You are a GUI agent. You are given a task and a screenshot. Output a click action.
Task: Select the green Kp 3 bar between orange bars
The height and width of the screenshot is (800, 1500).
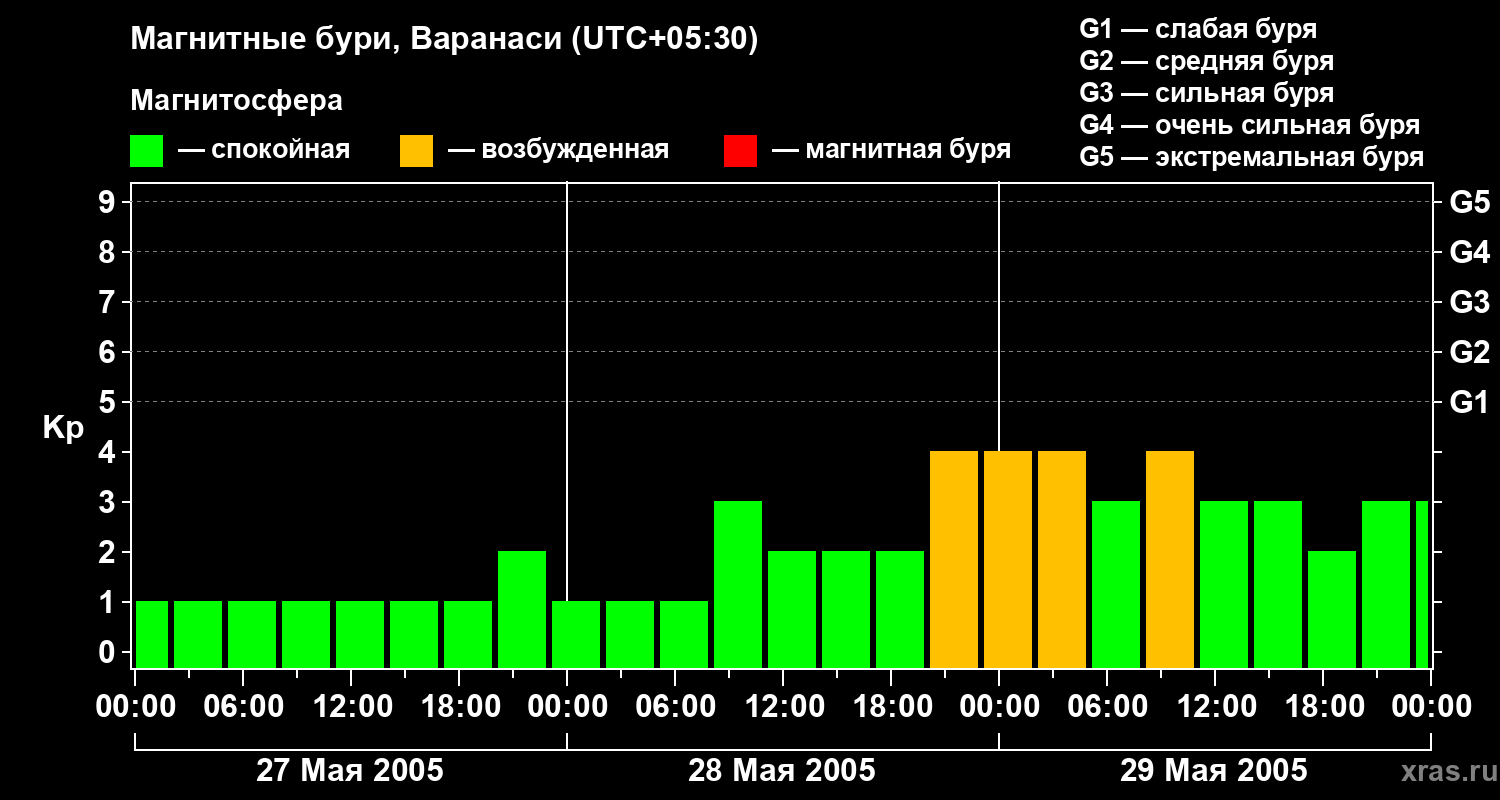click(1116, 584)
